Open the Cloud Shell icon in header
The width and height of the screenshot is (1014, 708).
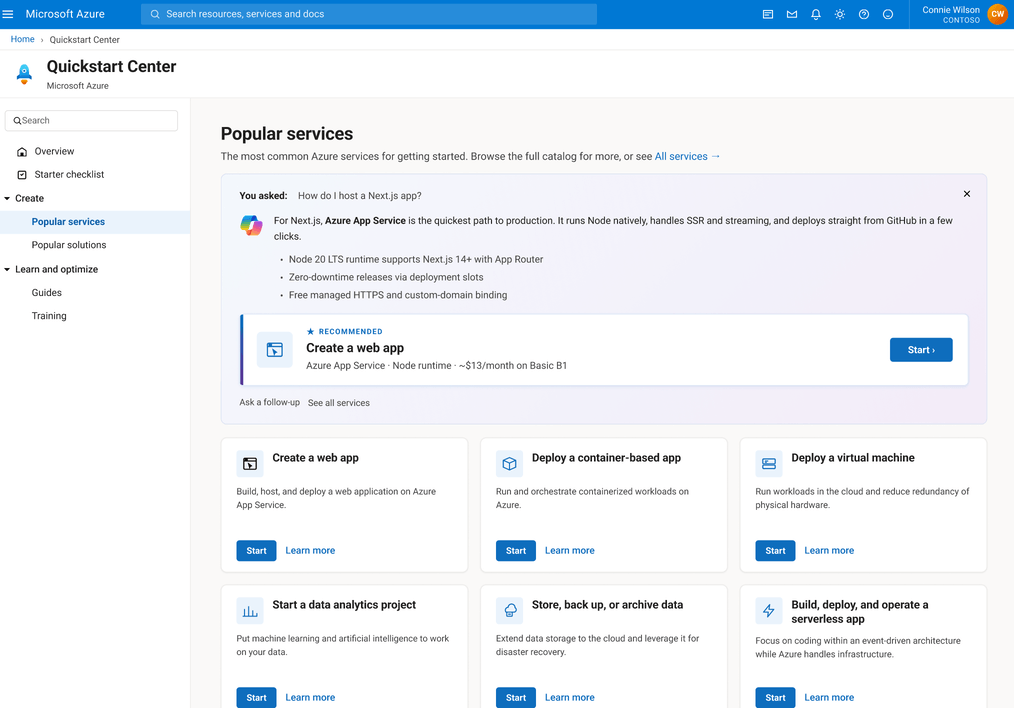pyautogui.click(x=768, y=14)
